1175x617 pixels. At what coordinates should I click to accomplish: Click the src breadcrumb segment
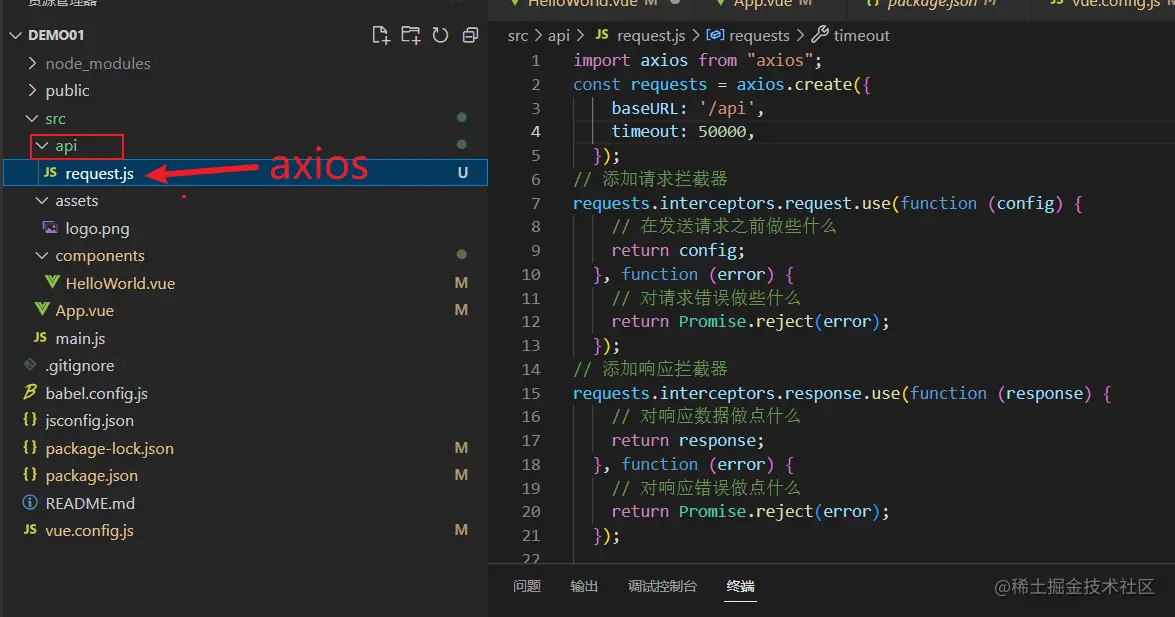(x=518, y=35)
